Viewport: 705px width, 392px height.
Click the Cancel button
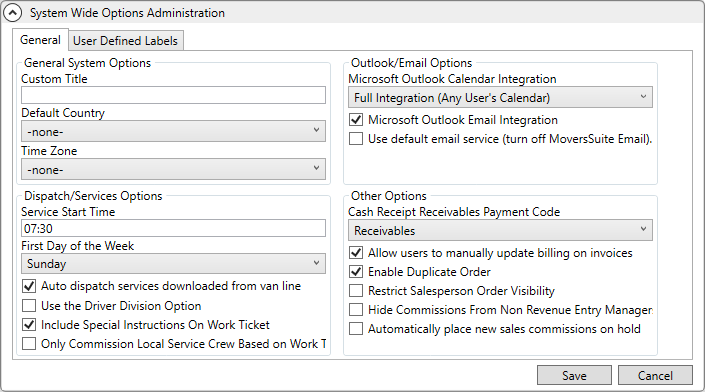[655, 375]
